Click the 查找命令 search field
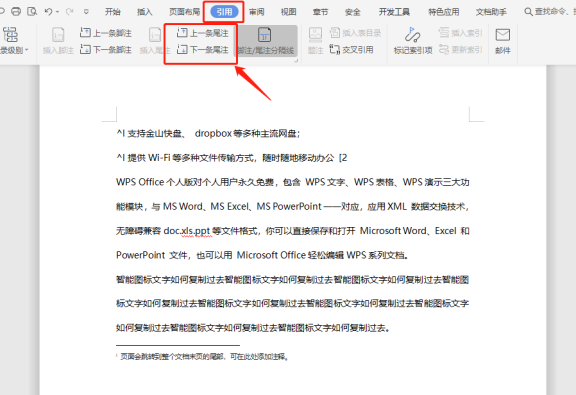This screenshot has height=395, width=576. [x=550, y=12]
